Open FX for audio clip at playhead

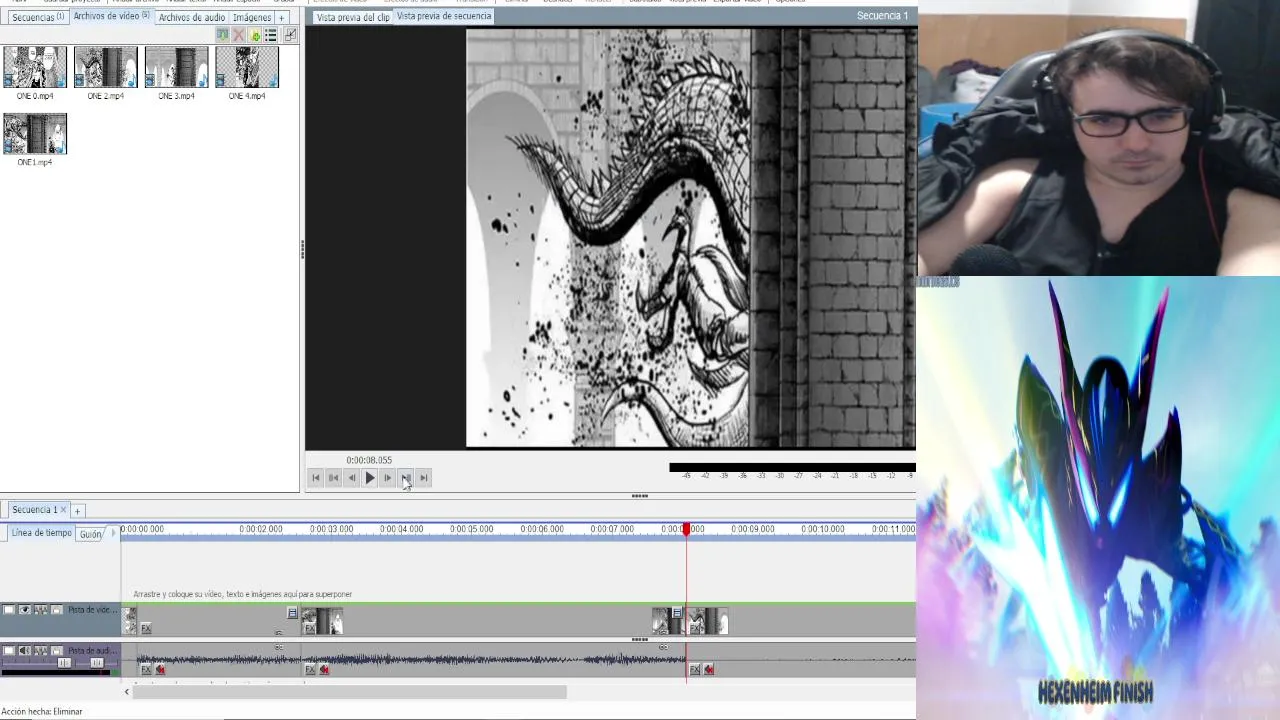(x=694, y=669)
